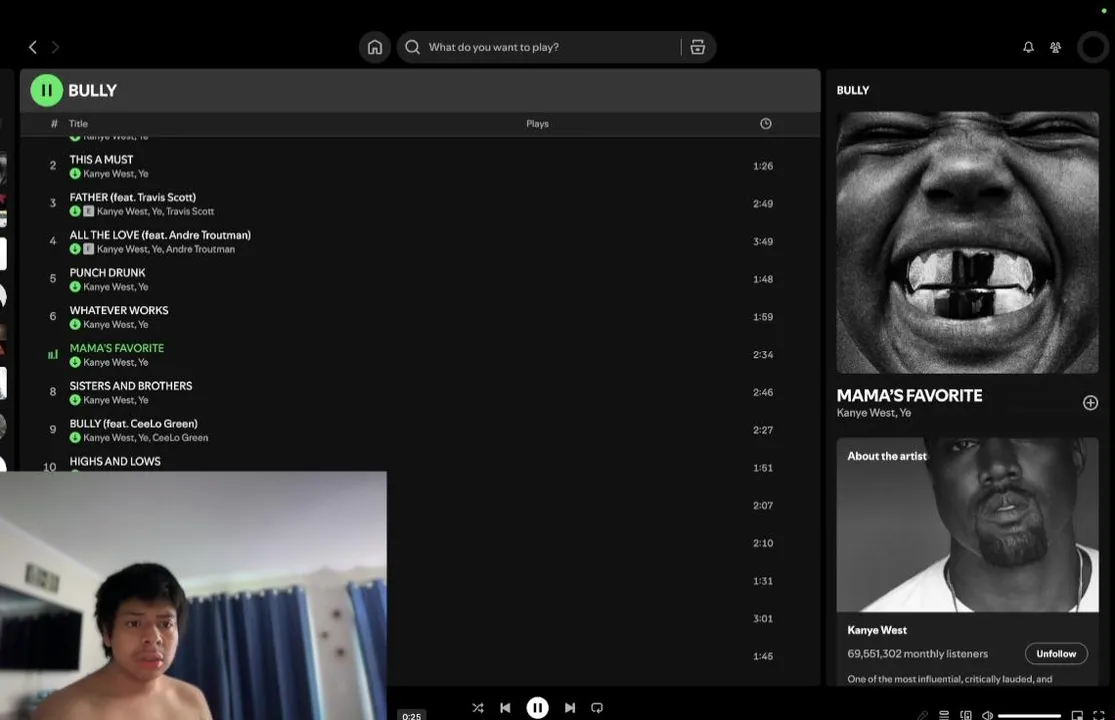Open the miniplayer icon
Image resolution: width=1115 pixels, height=720 pixels.
pos(1077,715)
